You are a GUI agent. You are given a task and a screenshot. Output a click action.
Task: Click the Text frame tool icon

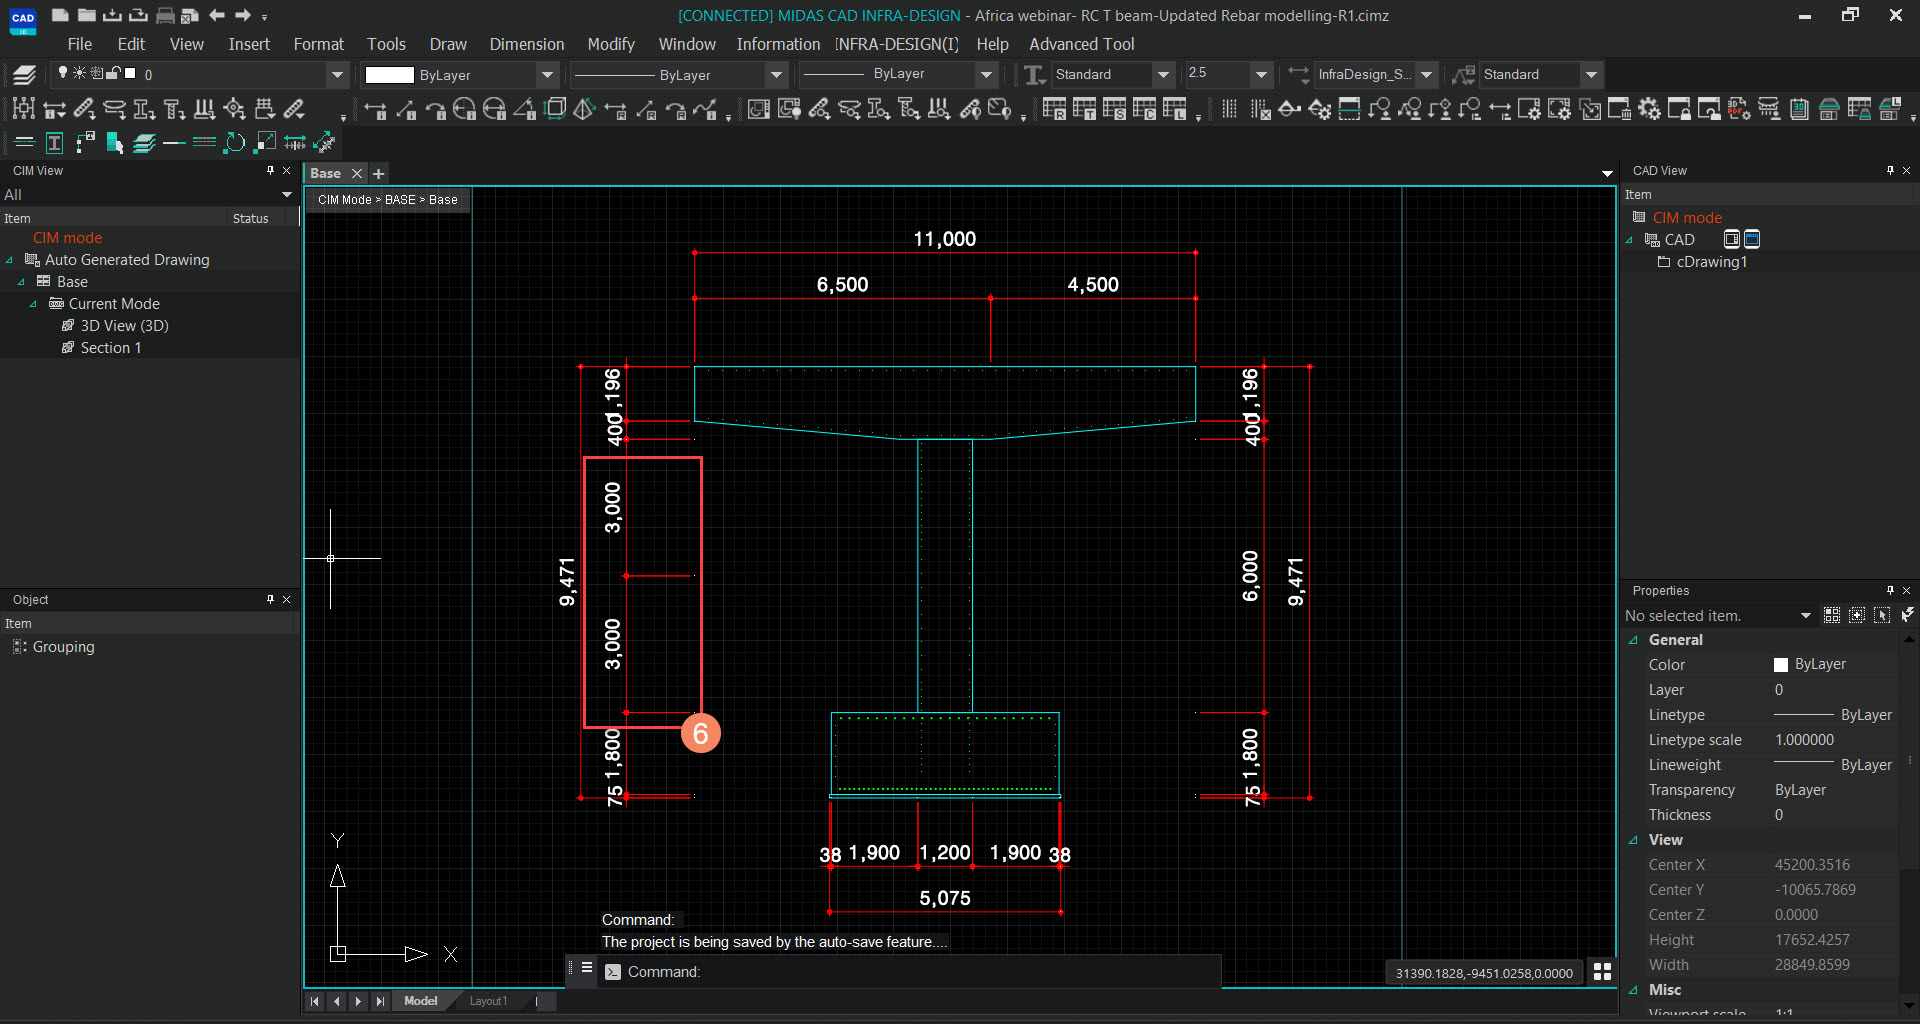[x=55, y=143]
